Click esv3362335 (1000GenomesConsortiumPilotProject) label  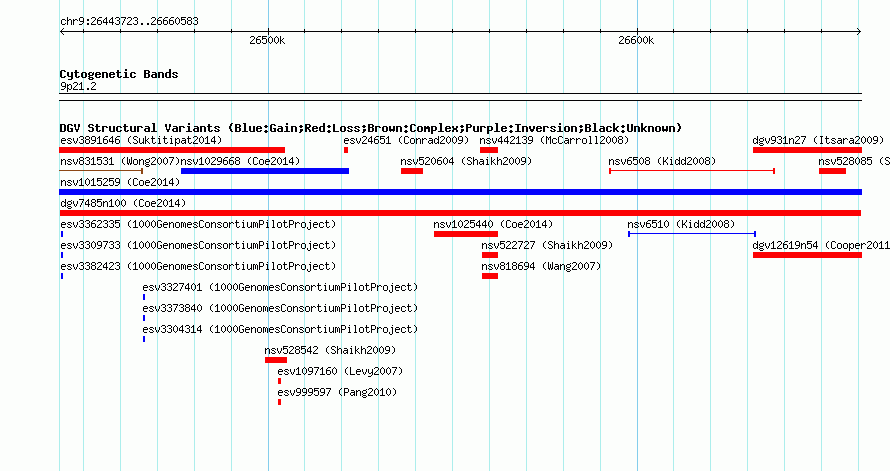(198, 224)
